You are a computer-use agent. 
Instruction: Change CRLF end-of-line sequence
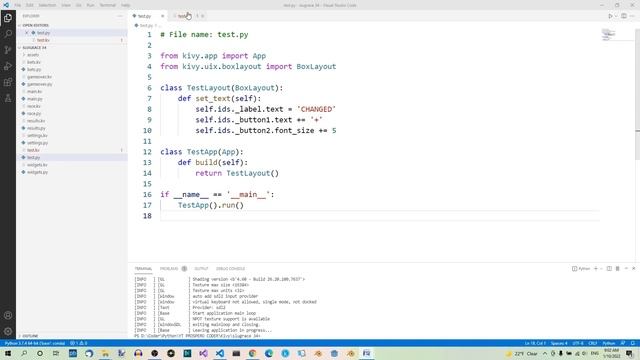pyautogui.click(x=593, y=343)
